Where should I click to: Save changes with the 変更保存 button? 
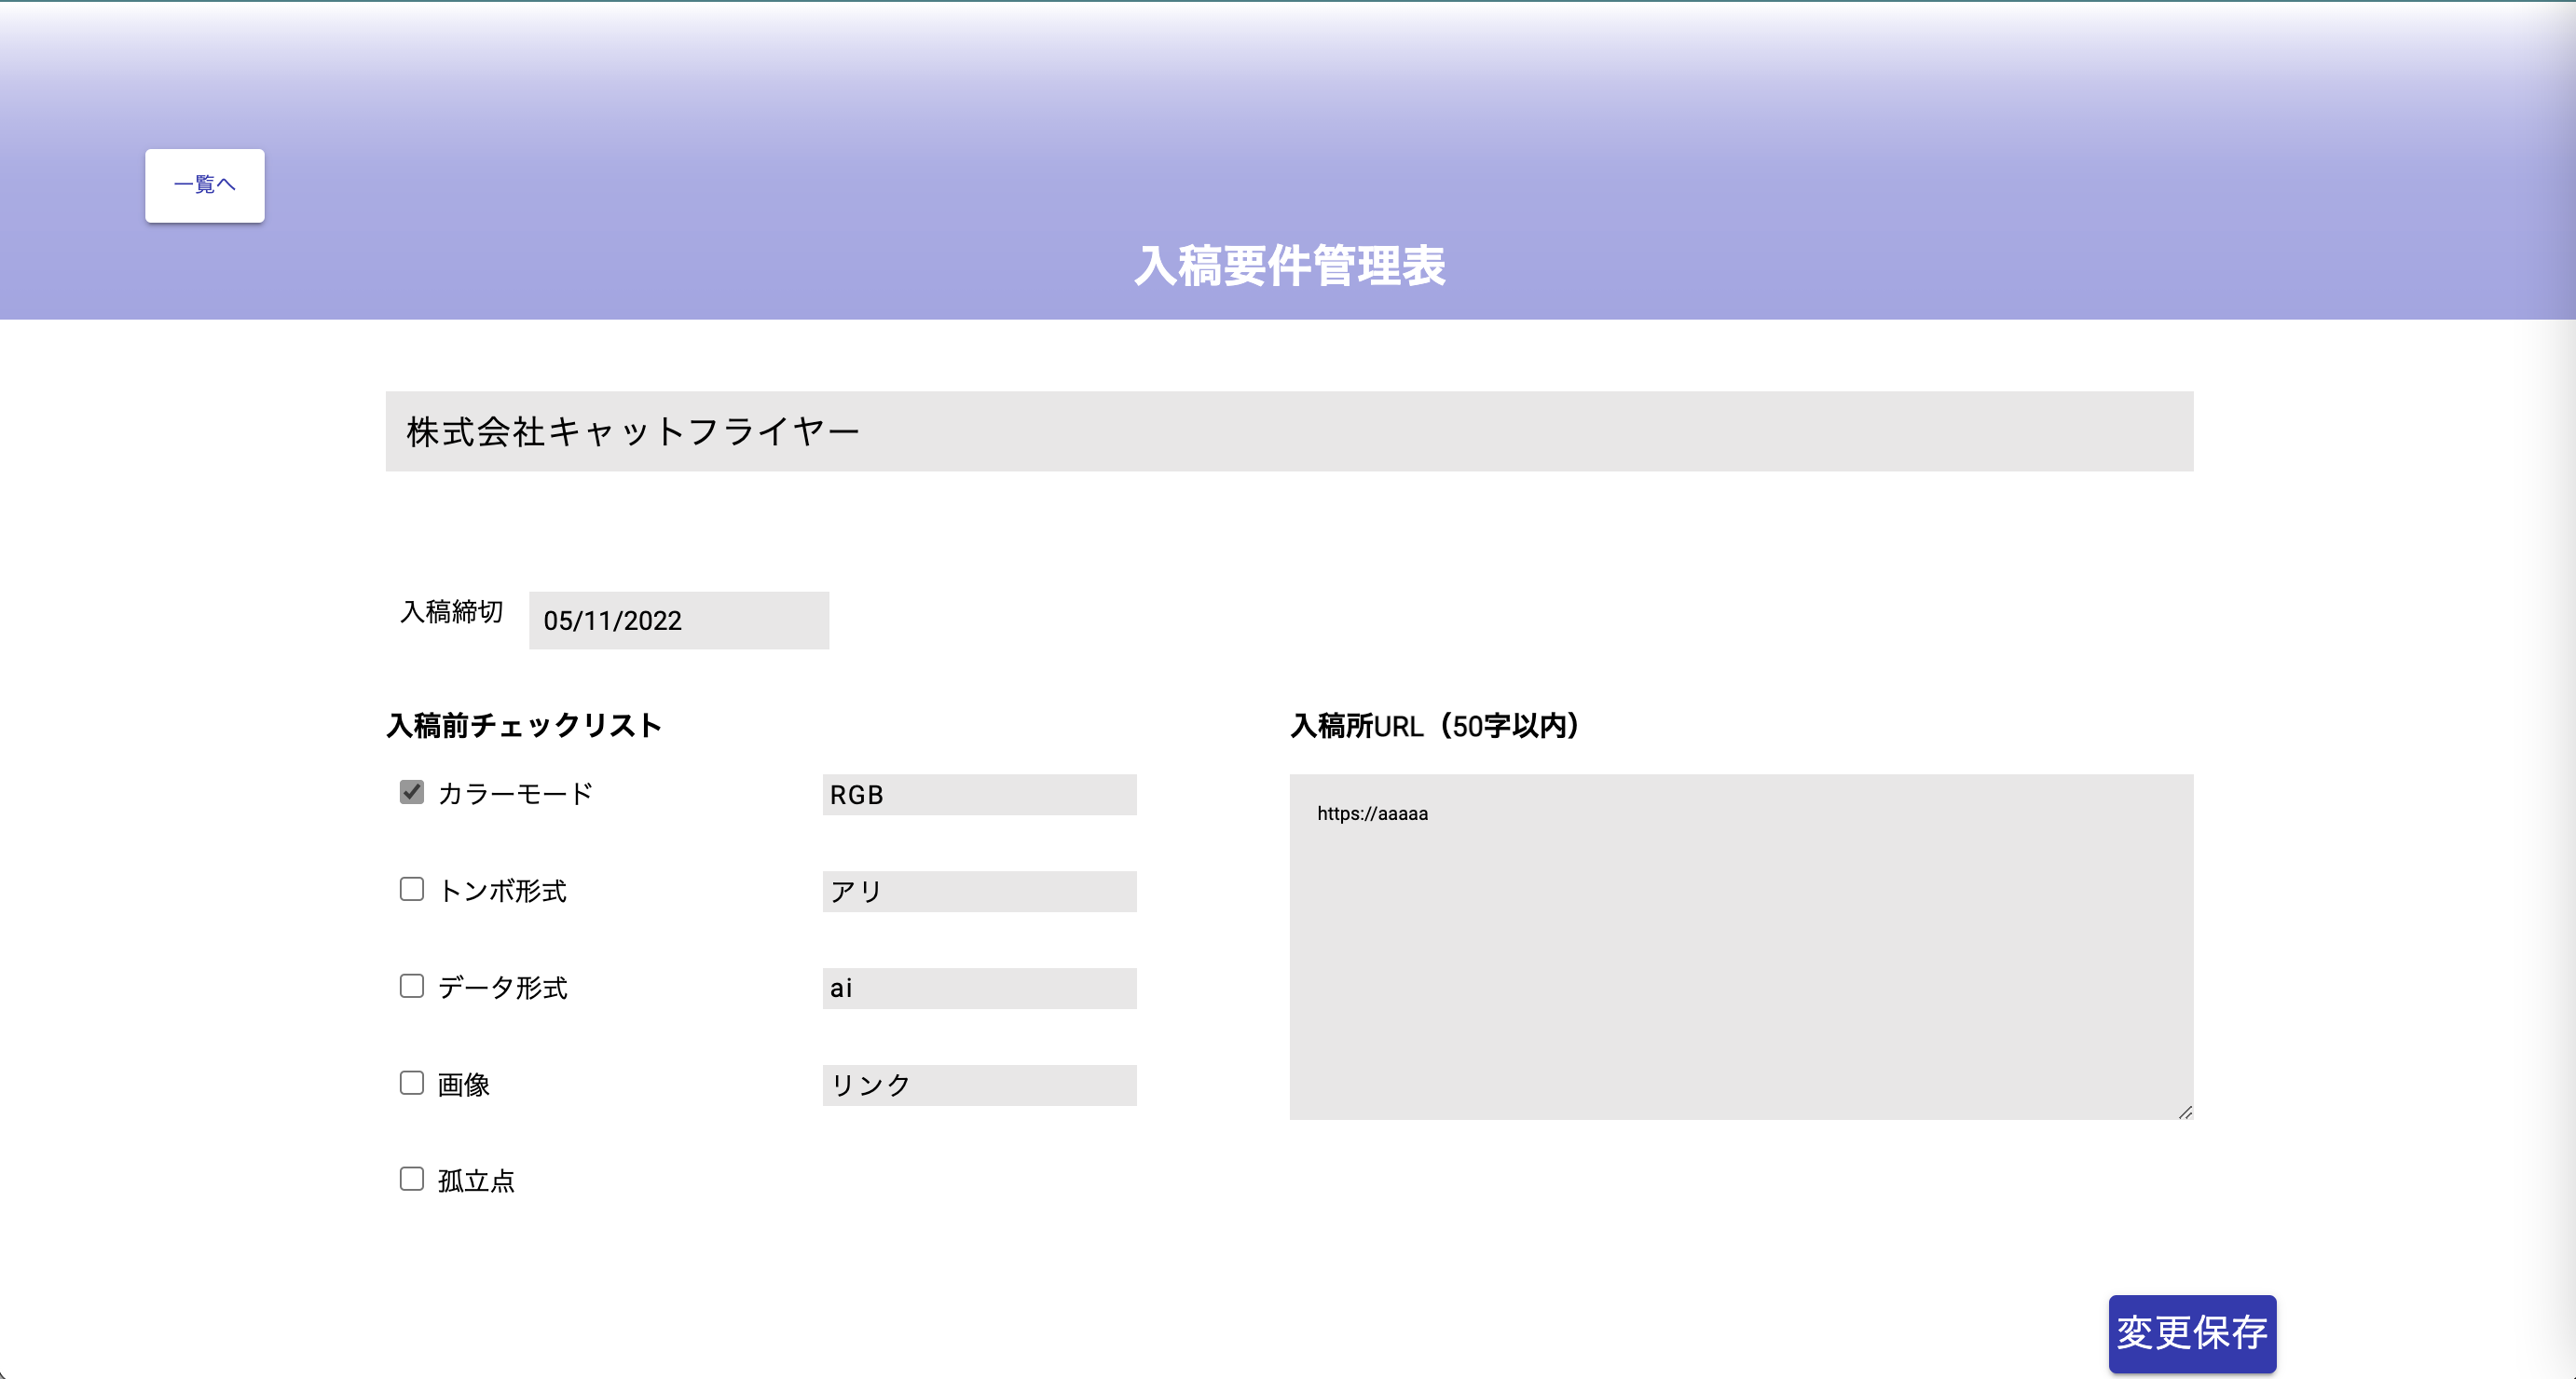(x=2192, y=1333)
